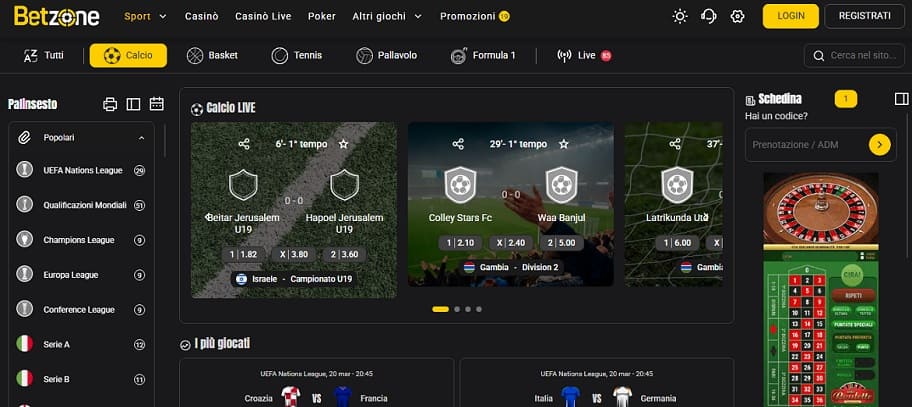This screenshot has width=912, height=407.
Task: Open the roulette game banner
Action: point(821,289)
